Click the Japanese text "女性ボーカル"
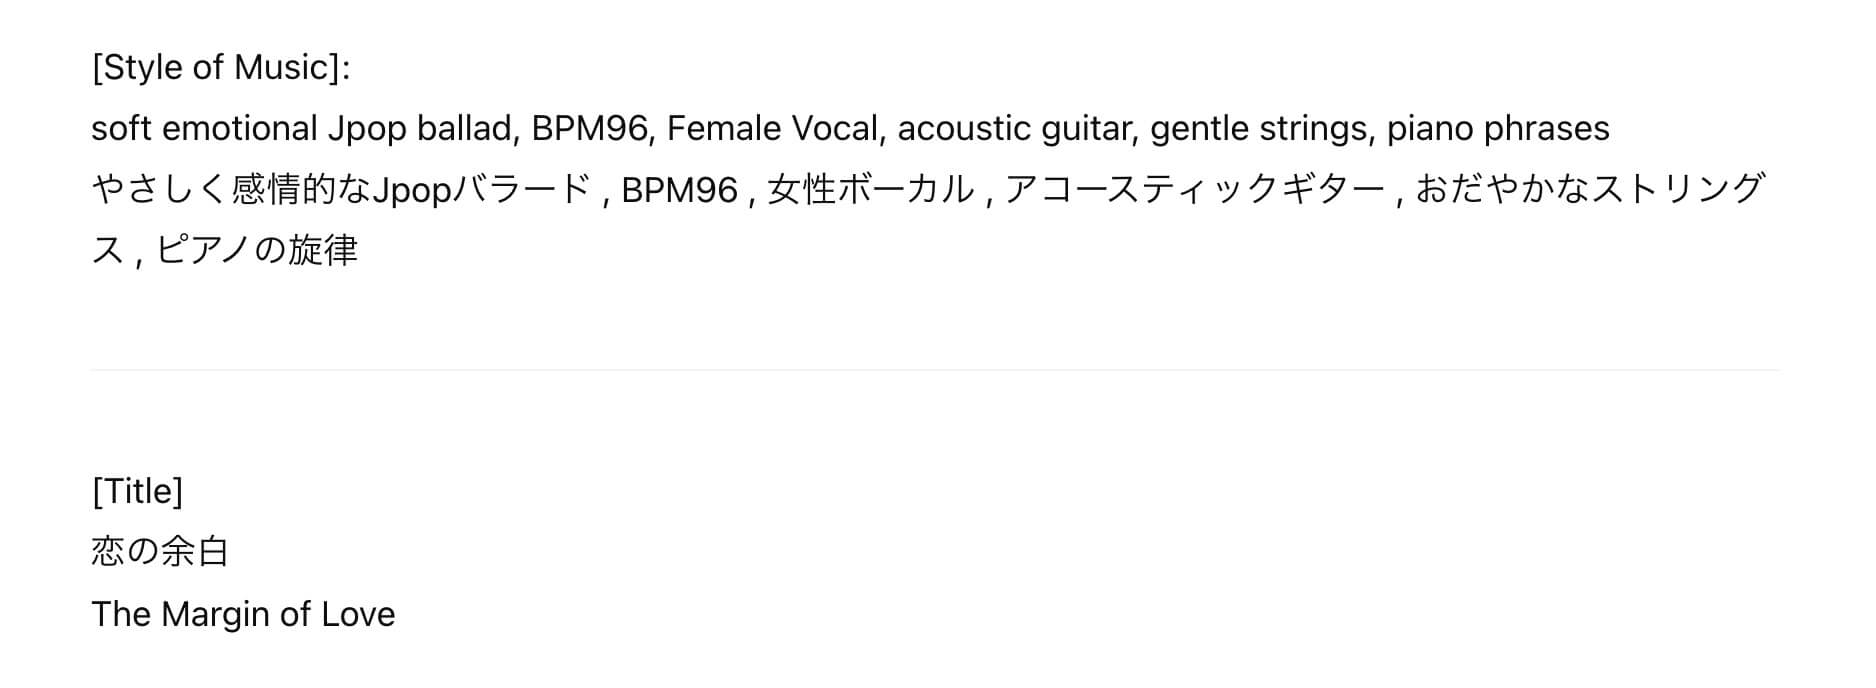The width and height of the screenshot is (1876, 688). 870,190
